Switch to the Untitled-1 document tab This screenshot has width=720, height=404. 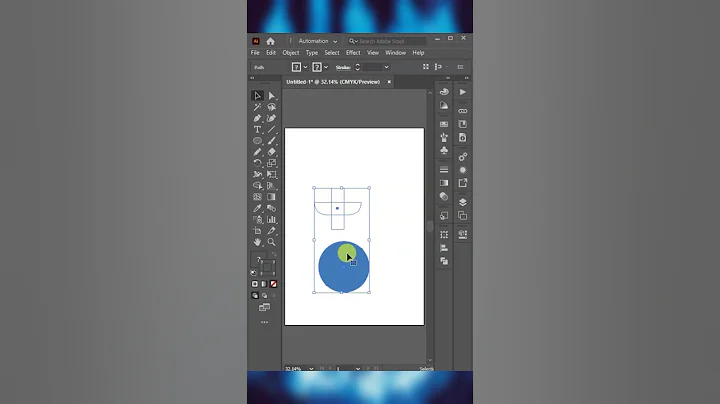(333, 82)
